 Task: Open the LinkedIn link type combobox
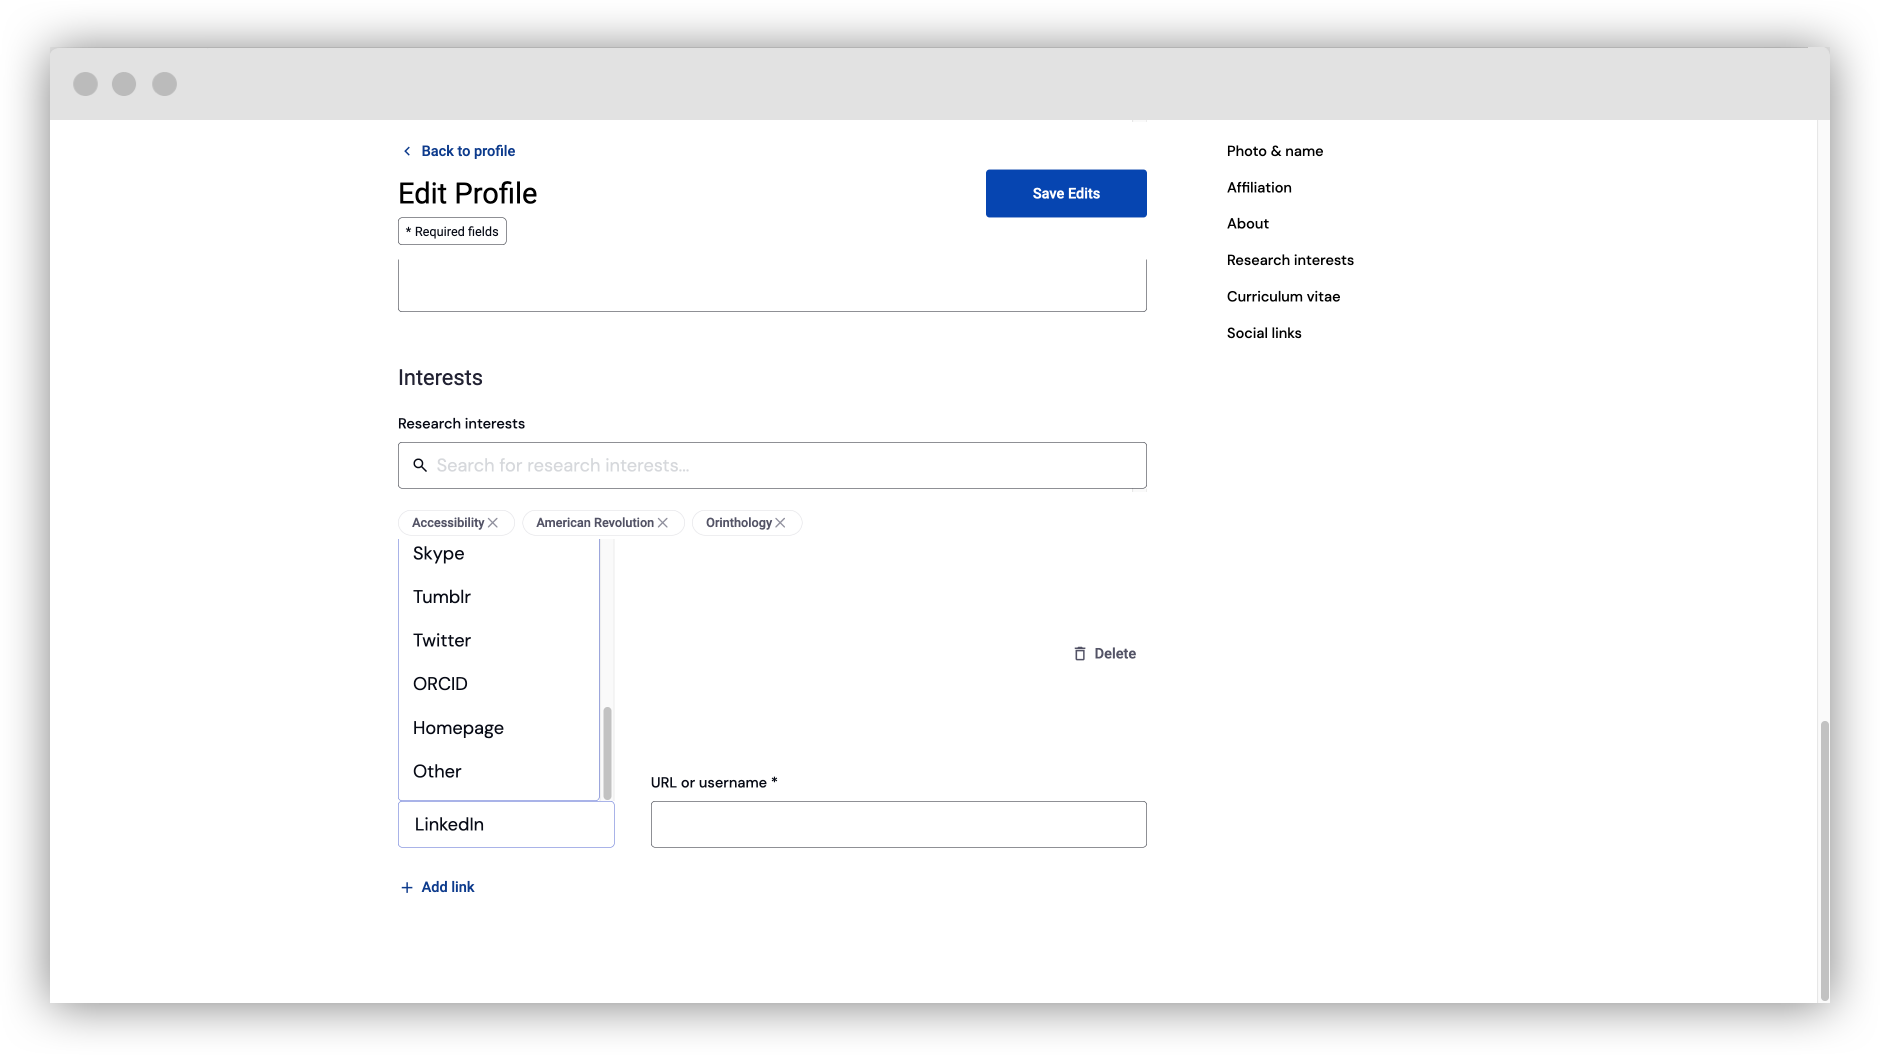[x=506, y=824]
